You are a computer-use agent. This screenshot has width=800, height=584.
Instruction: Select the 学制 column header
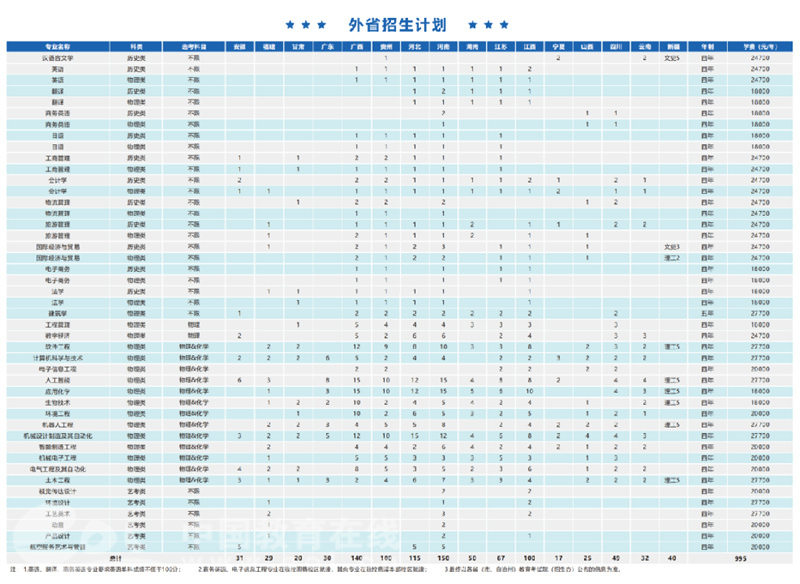point(707,47)
